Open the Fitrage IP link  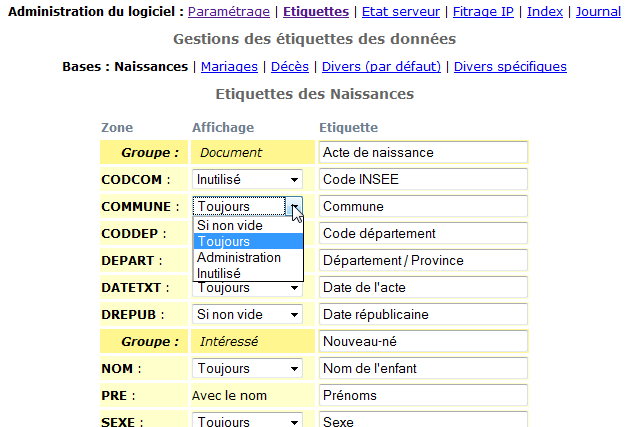click(x=484, y=12)
